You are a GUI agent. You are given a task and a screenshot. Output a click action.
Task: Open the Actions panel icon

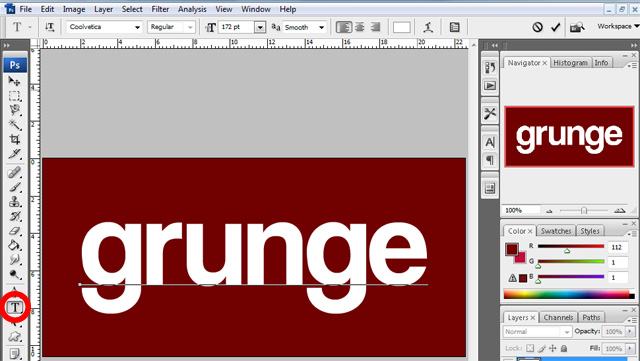click(490, 85)
